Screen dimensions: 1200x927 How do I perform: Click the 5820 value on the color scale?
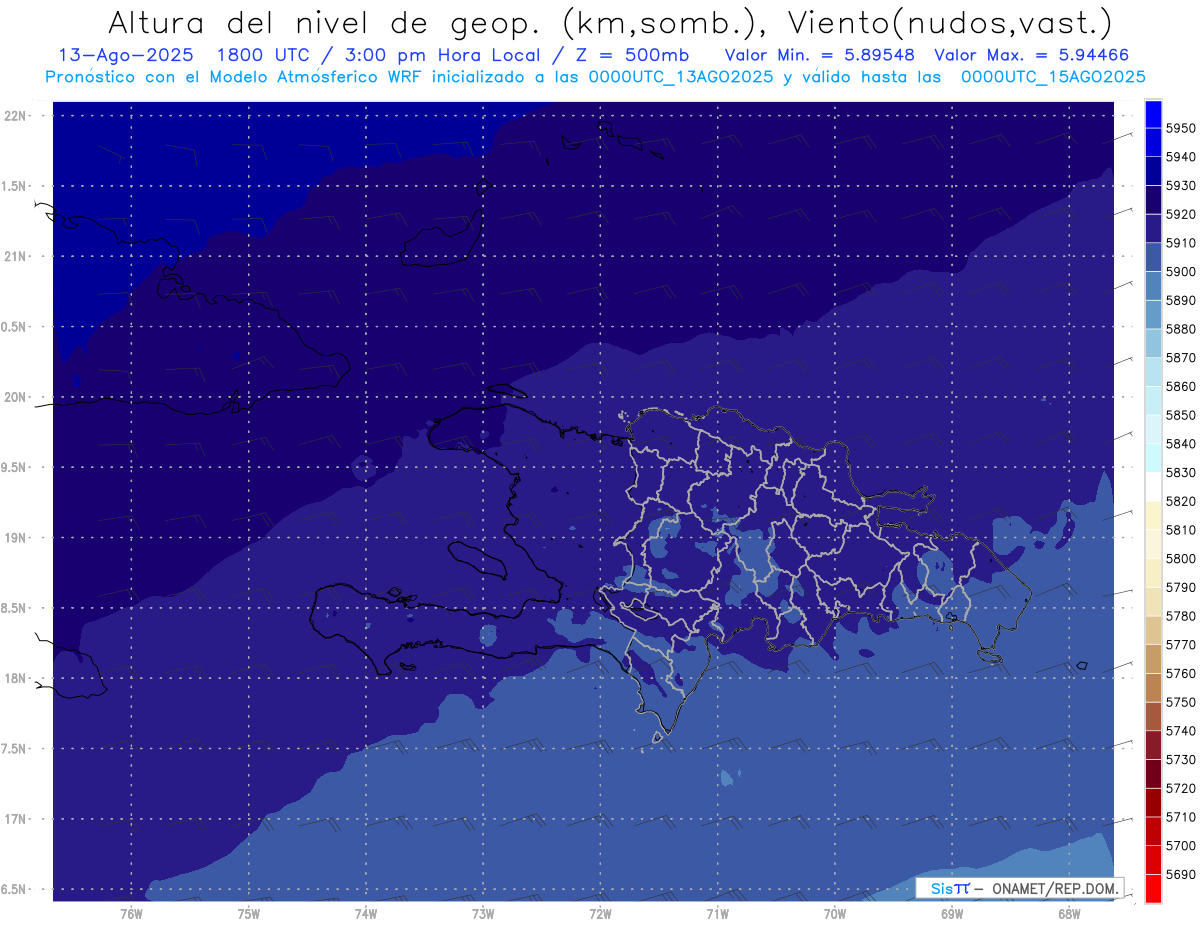(x=1181, y=501)
